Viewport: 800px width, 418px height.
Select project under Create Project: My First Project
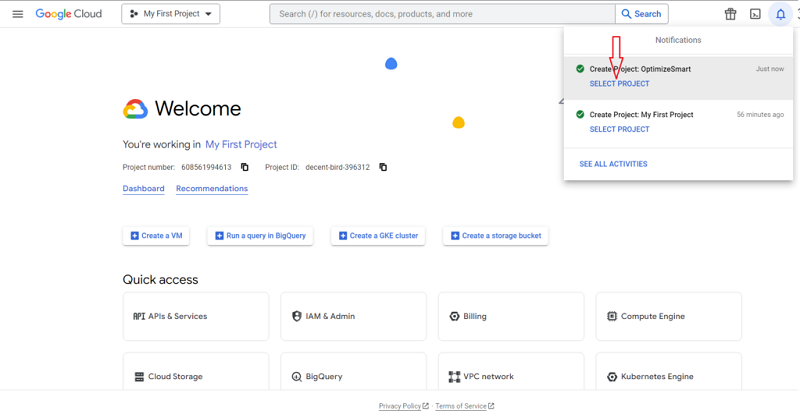[619, 129]
